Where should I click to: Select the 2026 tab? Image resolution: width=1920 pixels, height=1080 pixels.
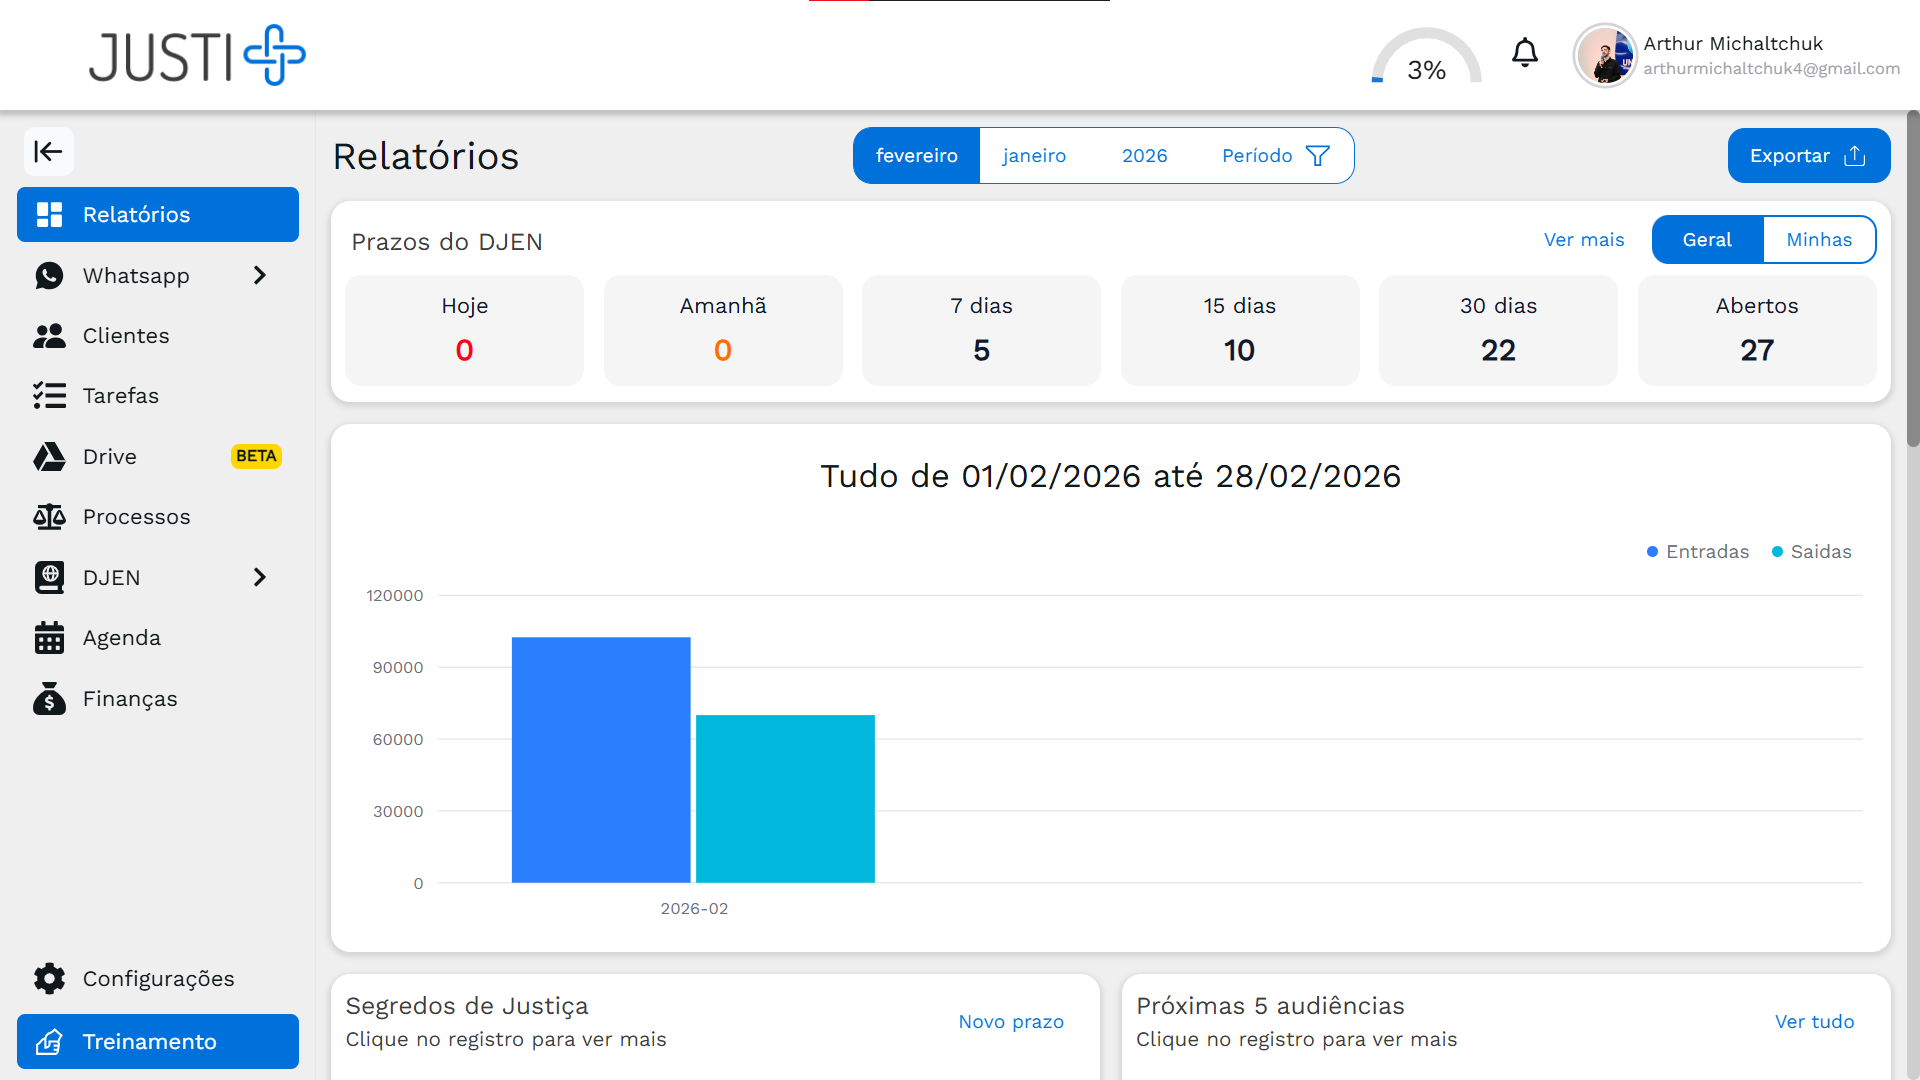pos(1144,155)
